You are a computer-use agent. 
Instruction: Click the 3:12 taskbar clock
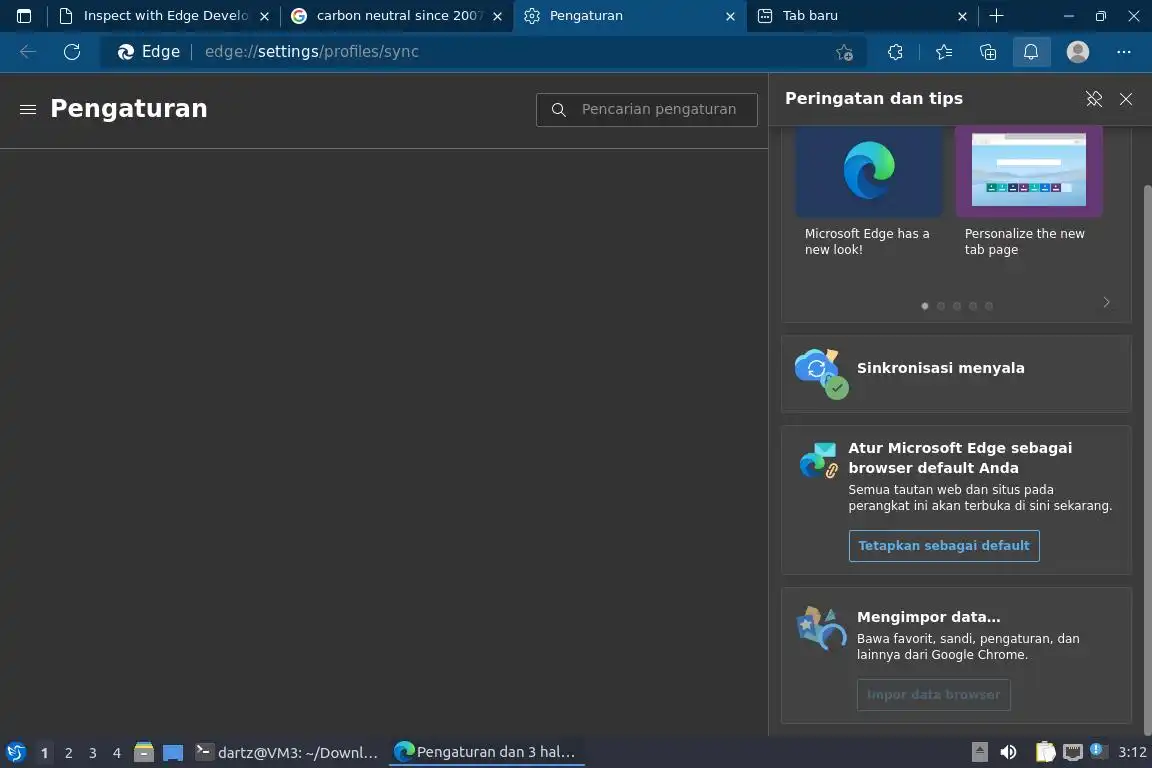point(1132,752)
